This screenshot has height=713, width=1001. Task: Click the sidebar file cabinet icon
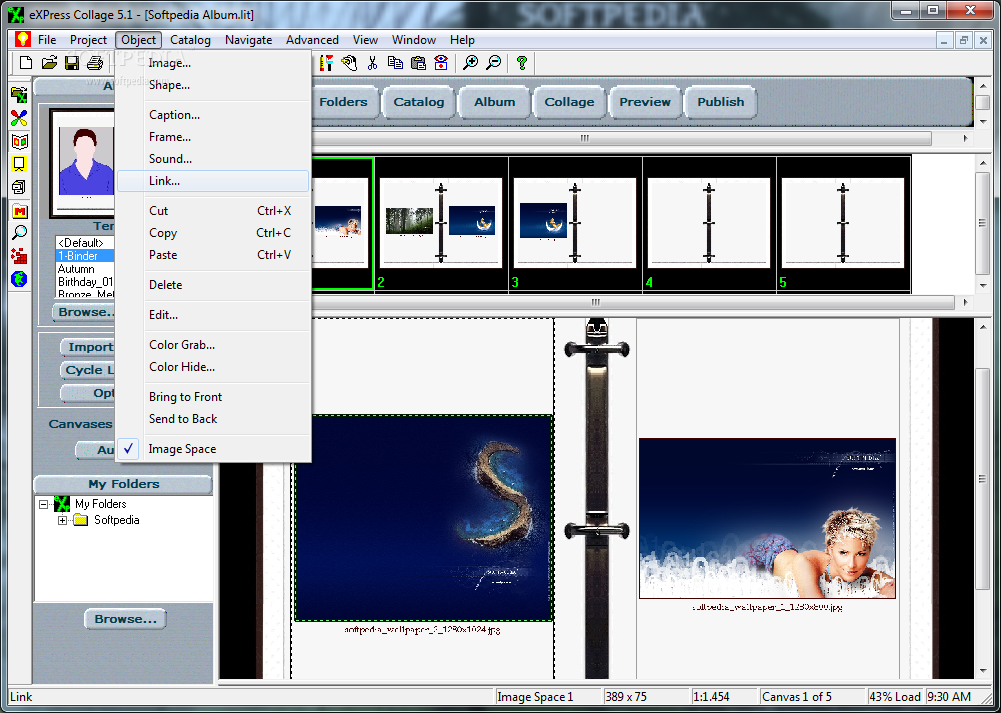pyautogui.click(x=20, y=188)
